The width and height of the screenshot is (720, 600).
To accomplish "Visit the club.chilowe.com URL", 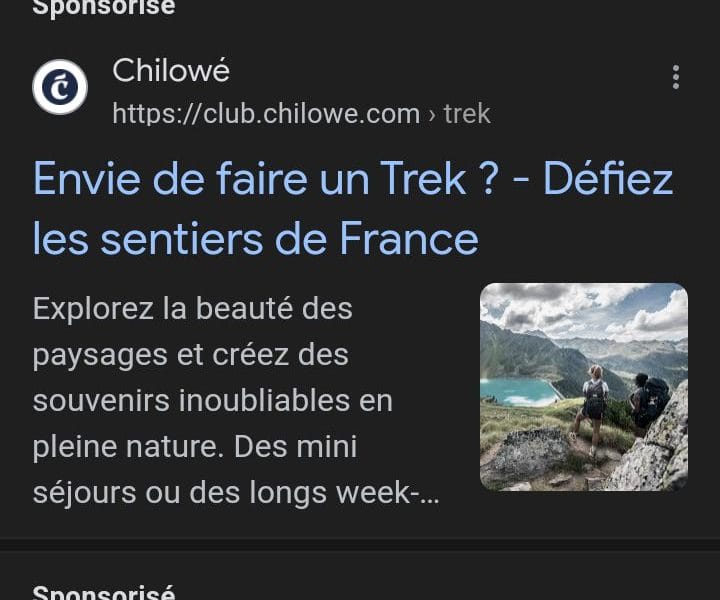I will [266, 113].
